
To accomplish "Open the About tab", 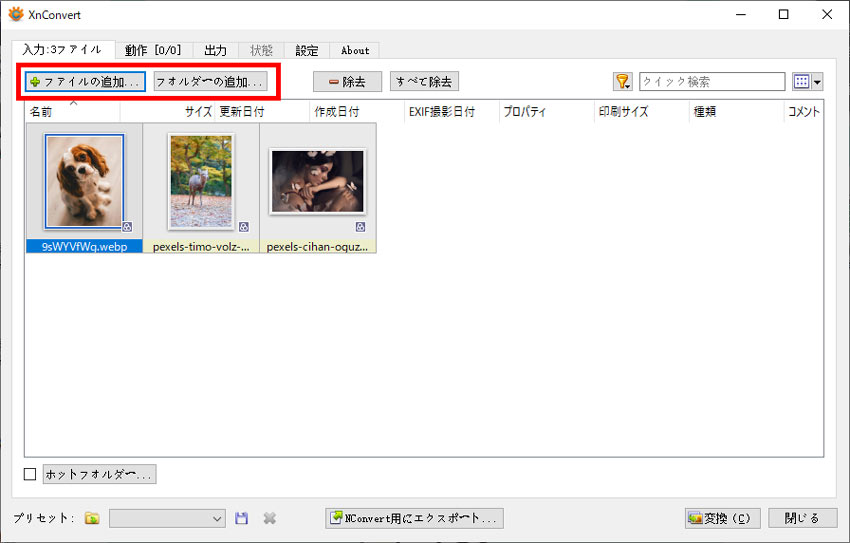I will click(355, 50).
